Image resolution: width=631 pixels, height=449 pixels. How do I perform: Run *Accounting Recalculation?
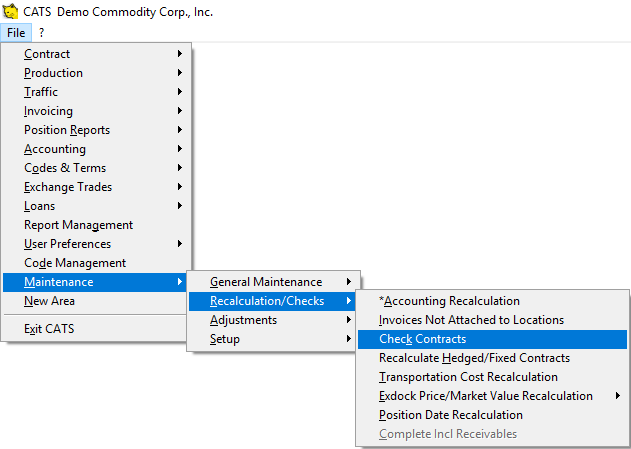[x=493, y=301]
